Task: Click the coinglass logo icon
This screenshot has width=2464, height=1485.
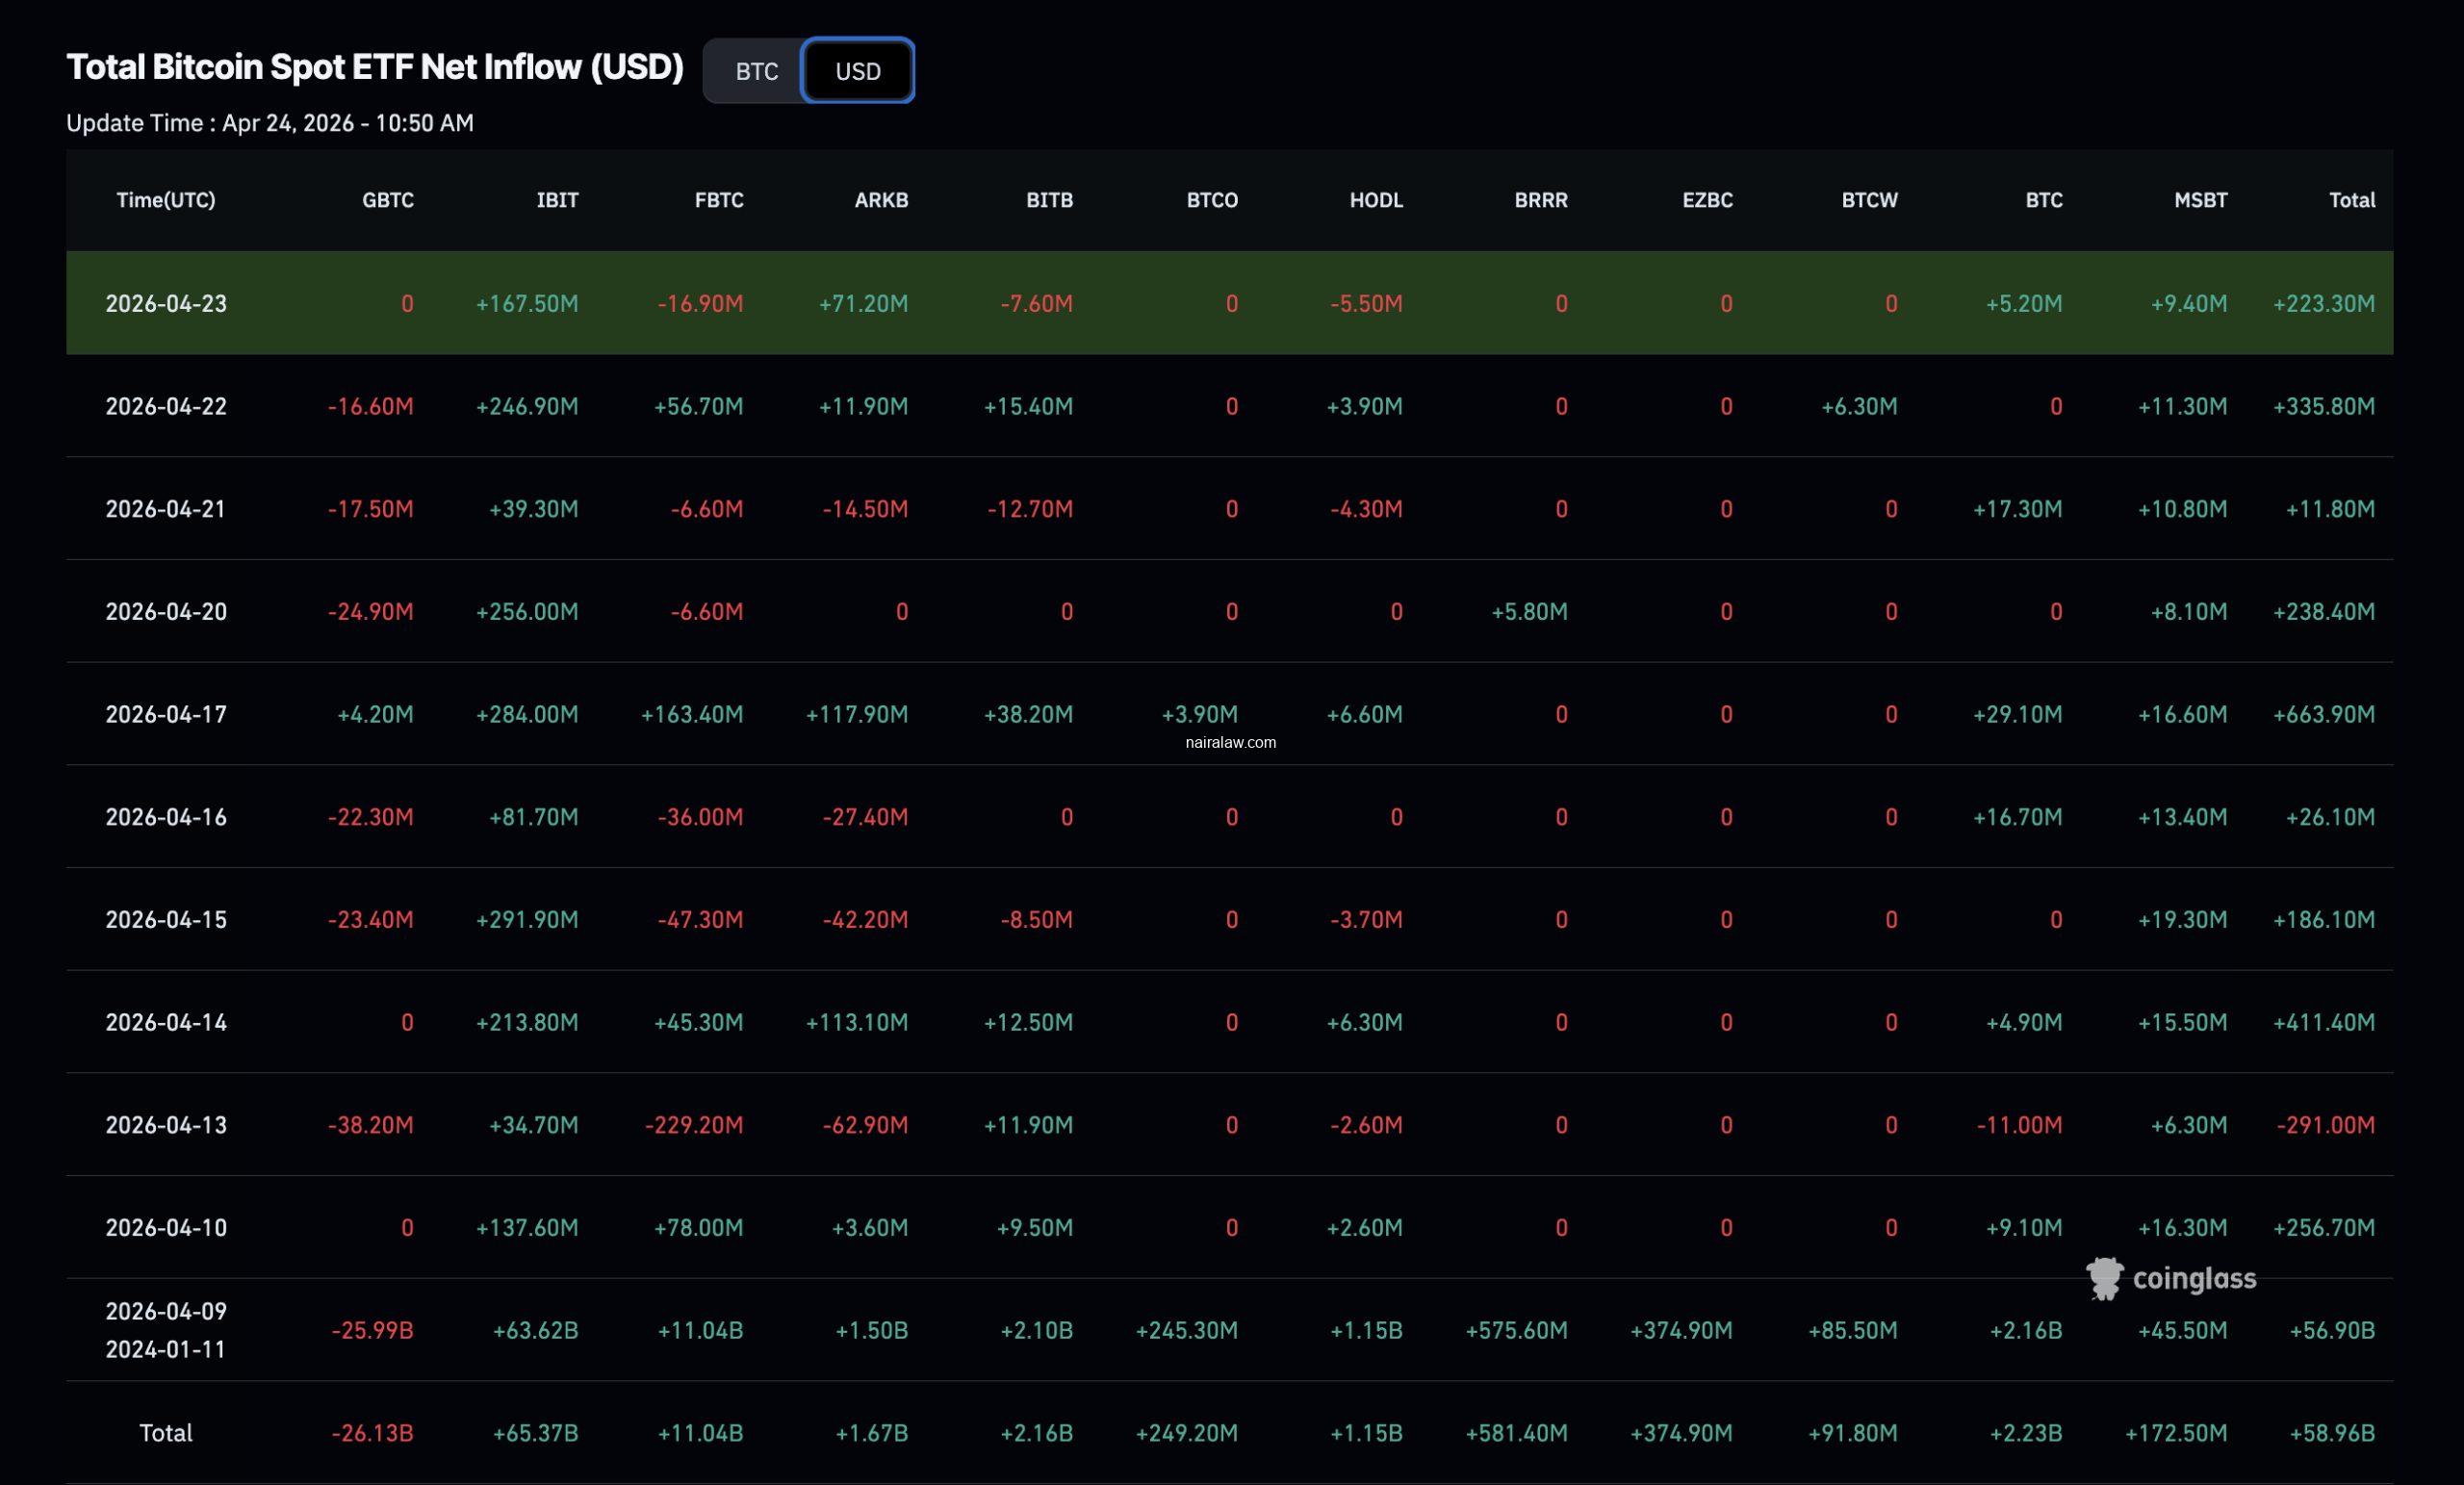Action: pyautogui.click(x=2104, y=1278)
